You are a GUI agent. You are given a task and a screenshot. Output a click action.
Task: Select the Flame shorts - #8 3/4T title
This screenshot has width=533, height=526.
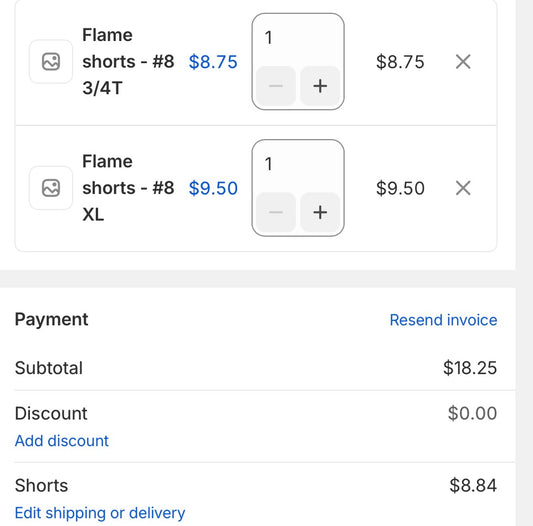pyautogui.click(x=128, y=62)
